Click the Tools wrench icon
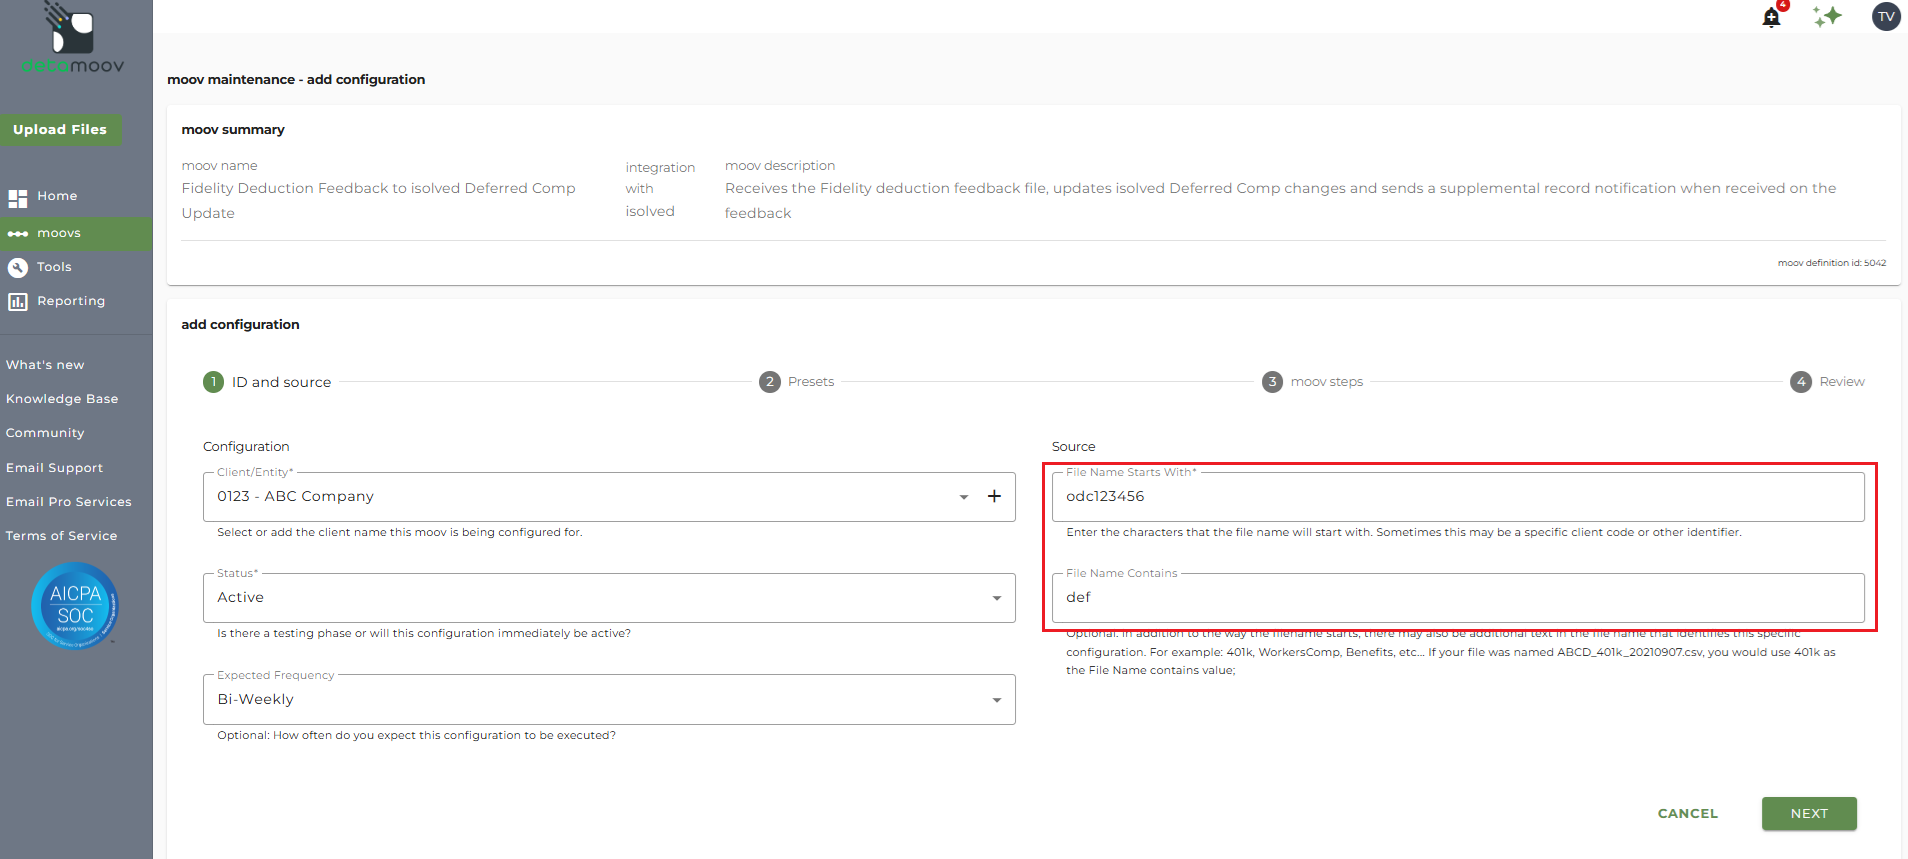The height and width of the screenshot is (859, 1908). (18, 268)
